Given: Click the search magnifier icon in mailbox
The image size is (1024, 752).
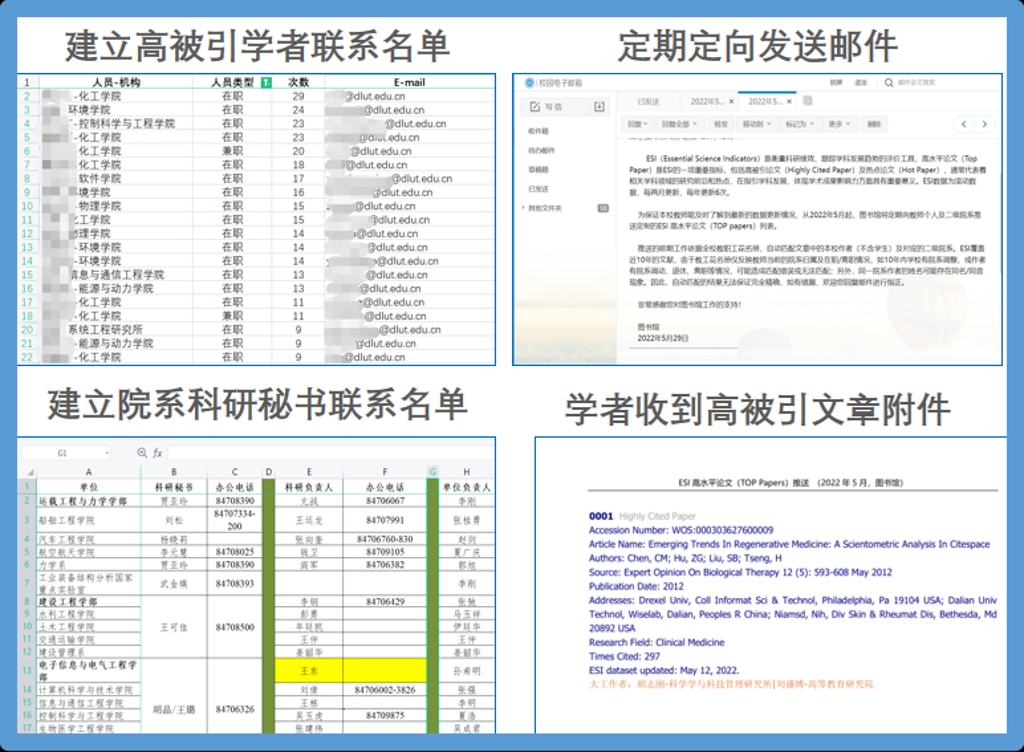Looking at the screenshot, I should pos(890,83).
